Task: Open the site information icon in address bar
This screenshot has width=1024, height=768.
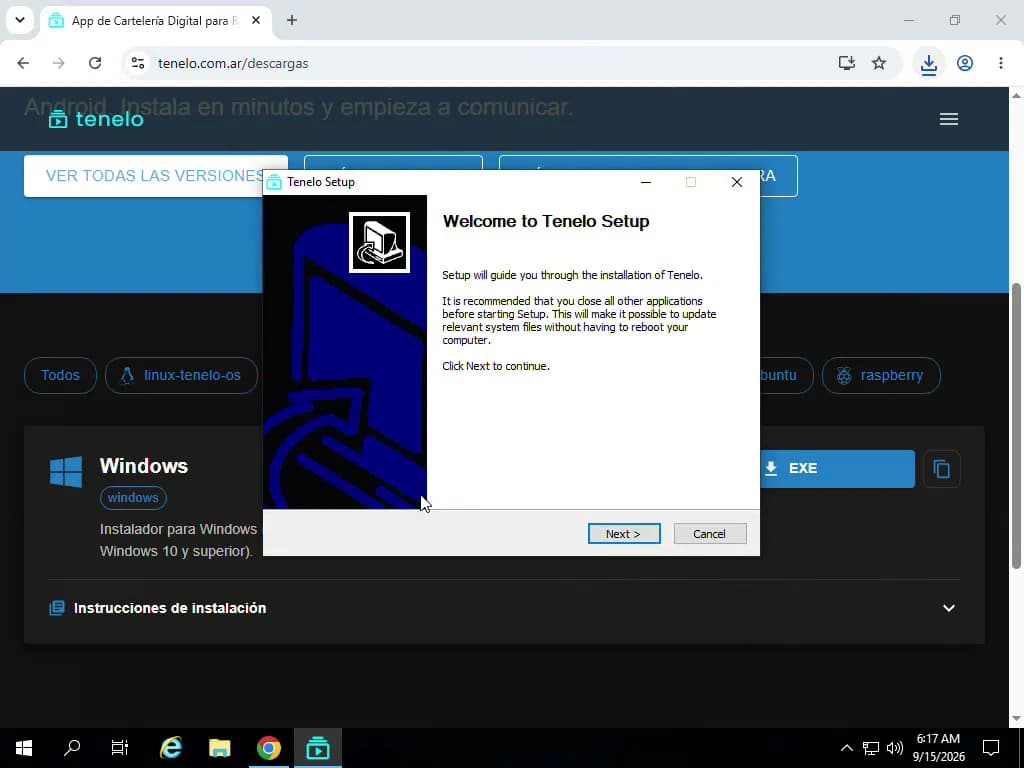Action: click(x=138, y=63)
